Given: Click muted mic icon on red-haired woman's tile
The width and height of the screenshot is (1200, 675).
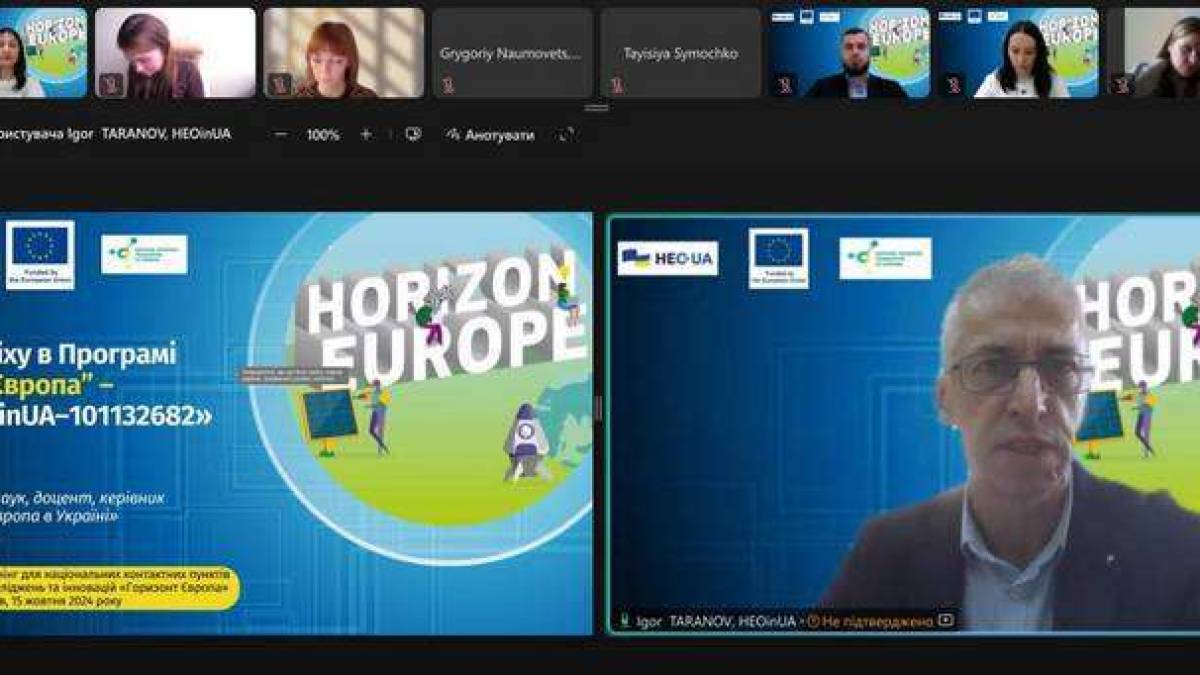Looking at the screenshot, I should (x=280, y=85).
